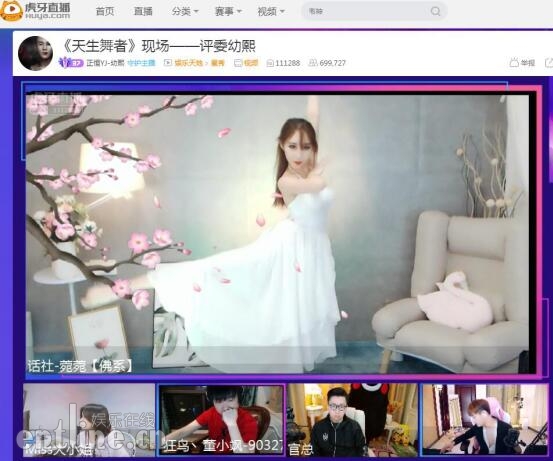Click the room ID 111288 icon
This screenshot has height=461, width=553.
point(270,63)
